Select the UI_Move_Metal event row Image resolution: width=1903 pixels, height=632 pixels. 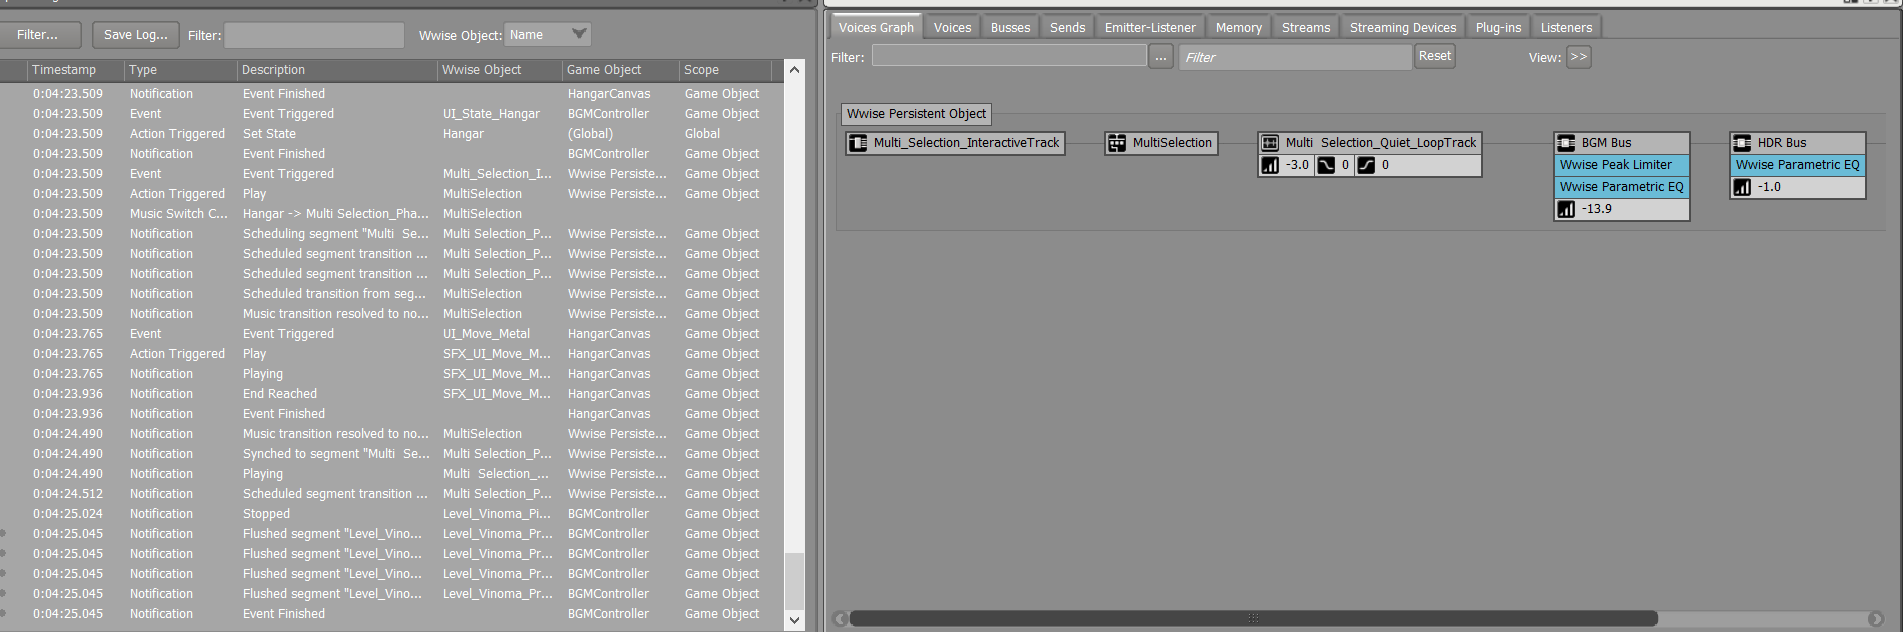[392, 334]
